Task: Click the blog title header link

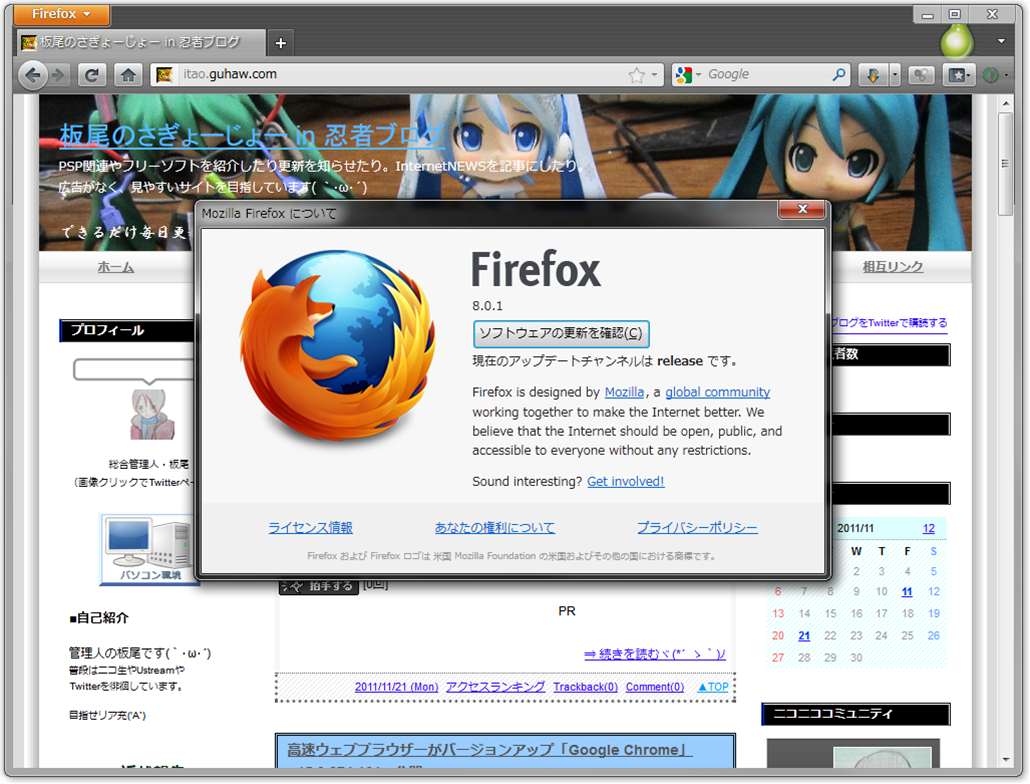Action: (x=252, y=135)
